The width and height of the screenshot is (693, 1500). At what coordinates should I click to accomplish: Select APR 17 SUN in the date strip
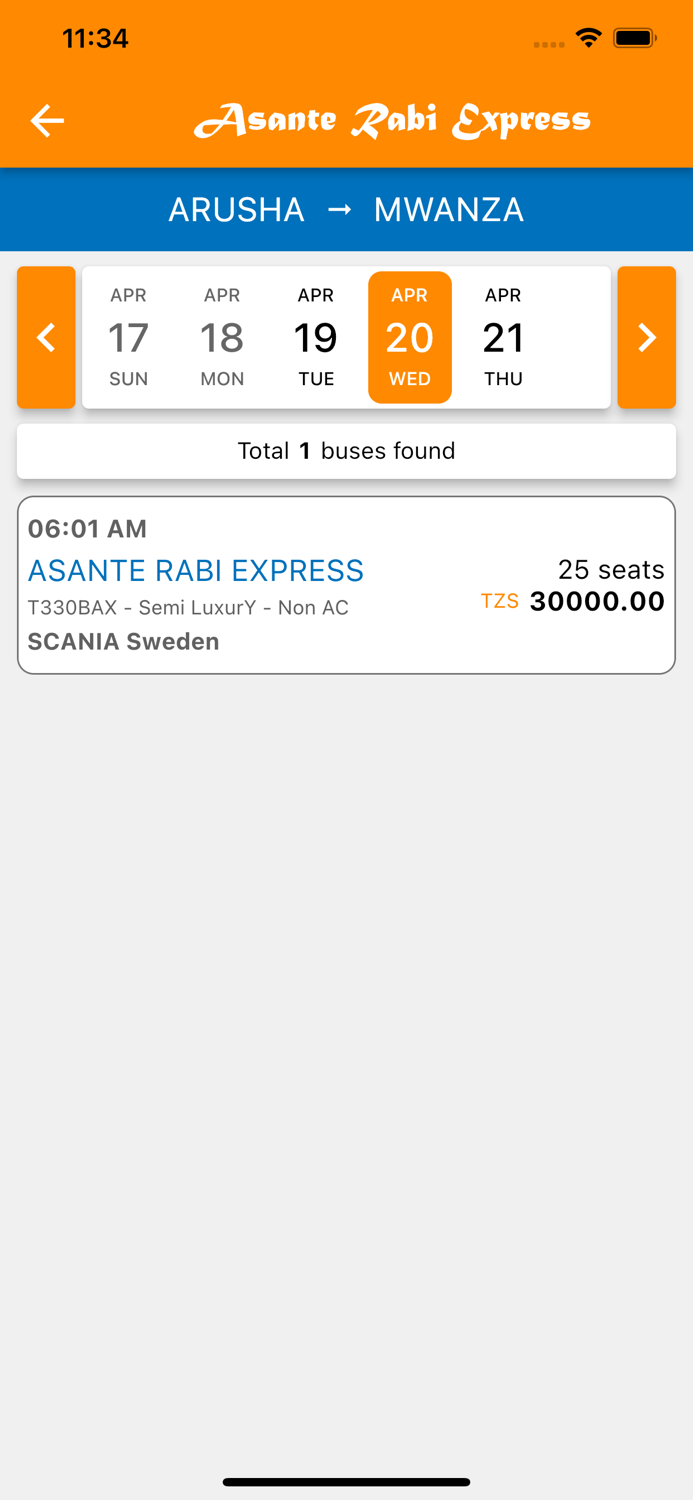(x=128, y=337)
